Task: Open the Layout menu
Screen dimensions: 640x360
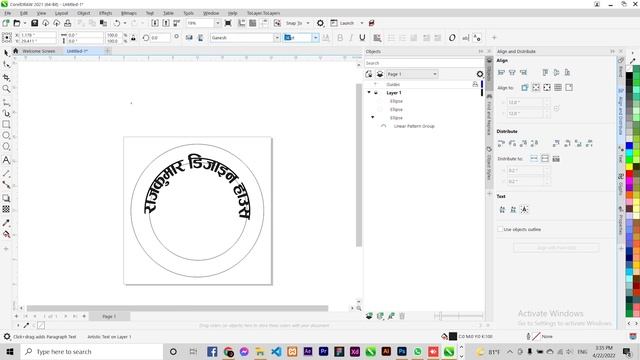Action: (61, 13)
